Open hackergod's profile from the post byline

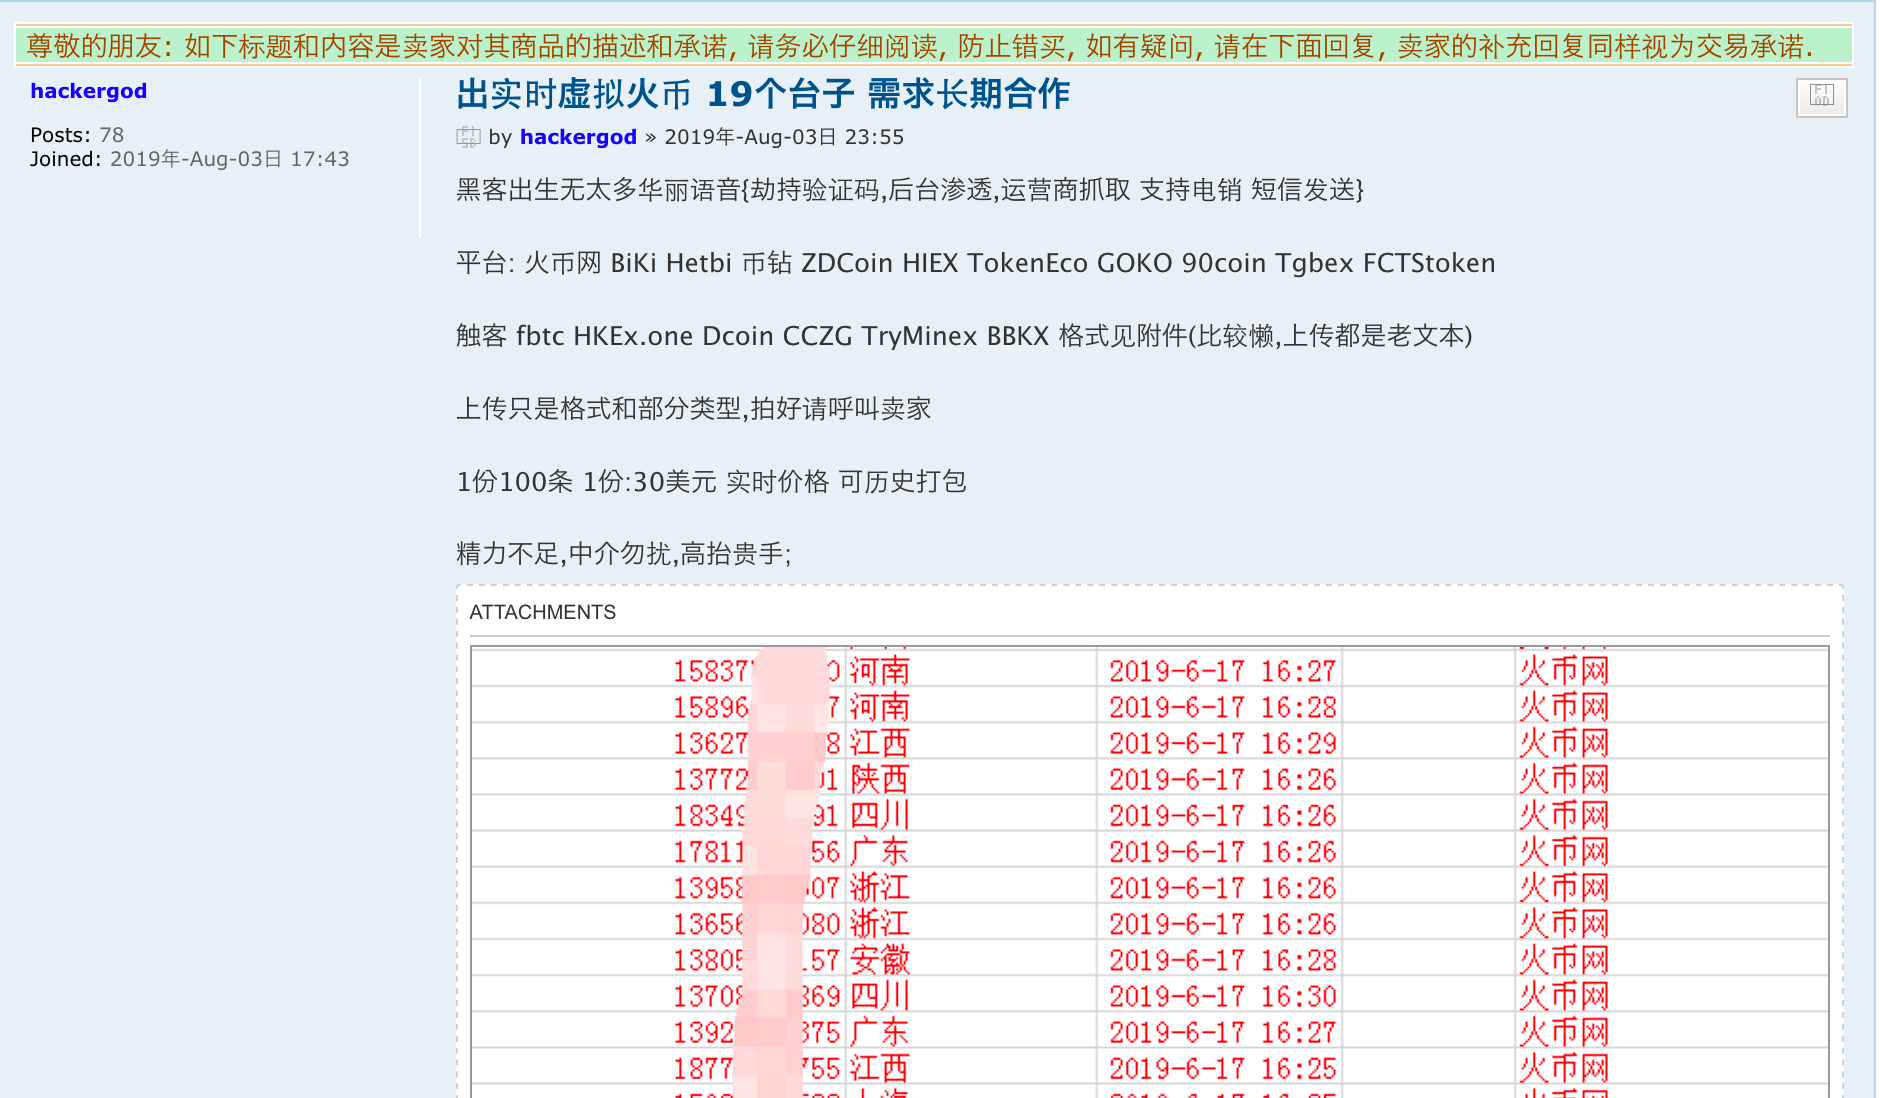click(578, 137)
